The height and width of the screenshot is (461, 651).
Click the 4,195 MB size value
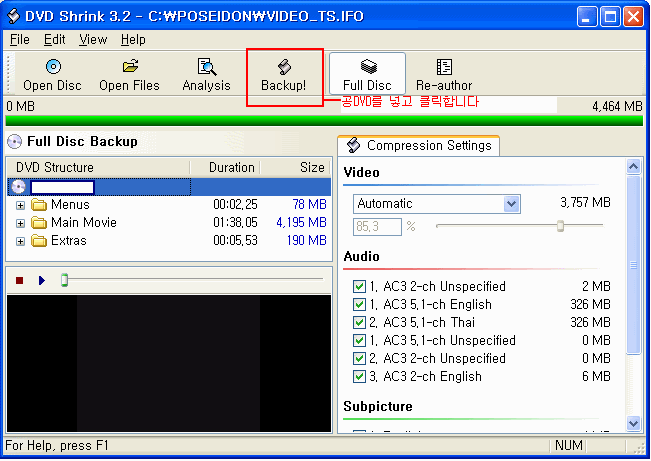[x=301, y=223]
